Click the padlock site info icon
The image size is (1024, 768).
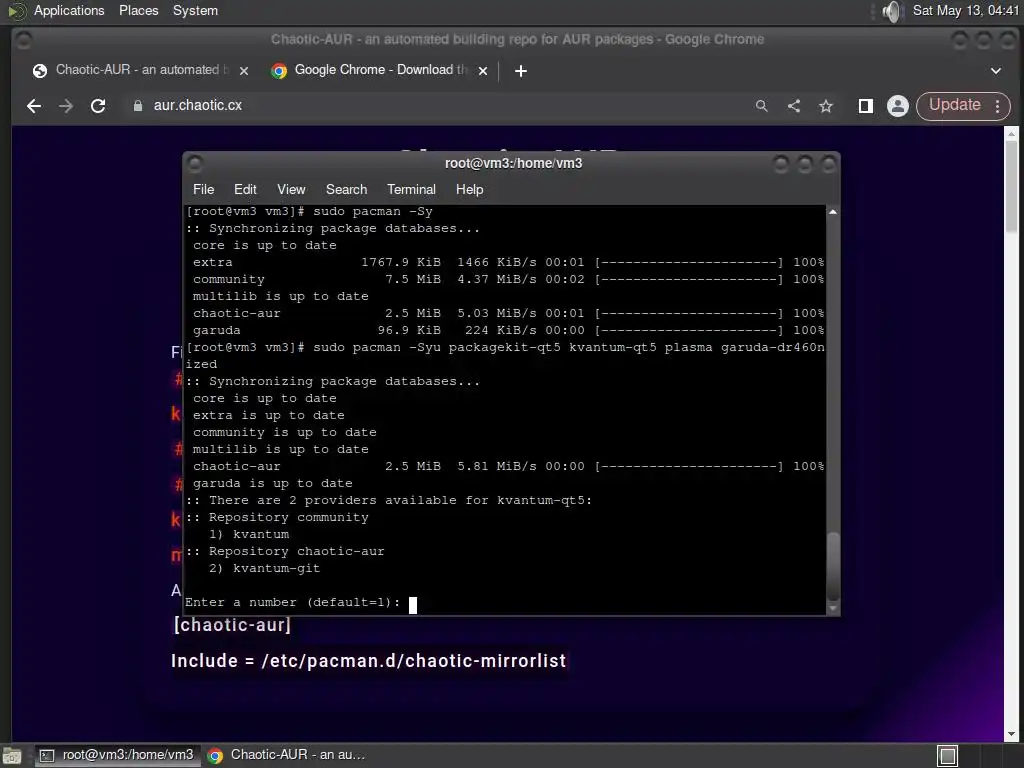pos(138,106)
